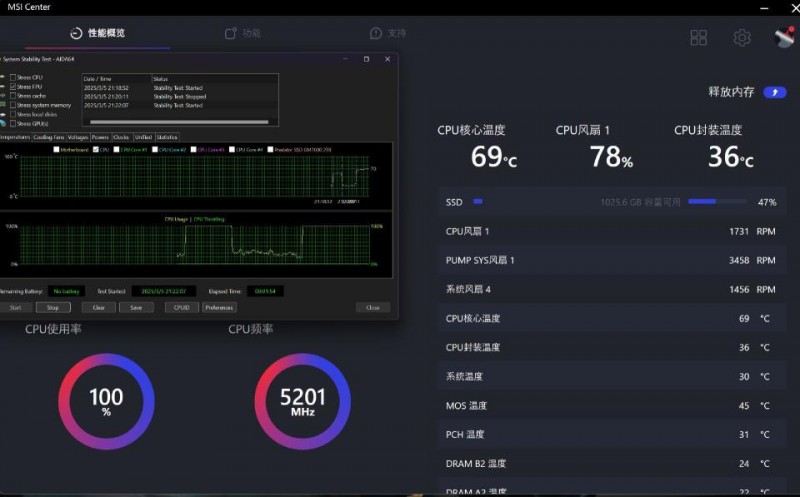The height and width of the screenshot is (497, 800).
Task: Click the AIDA64 Close button
Action: pyautogui.click(x=373, y=307)
